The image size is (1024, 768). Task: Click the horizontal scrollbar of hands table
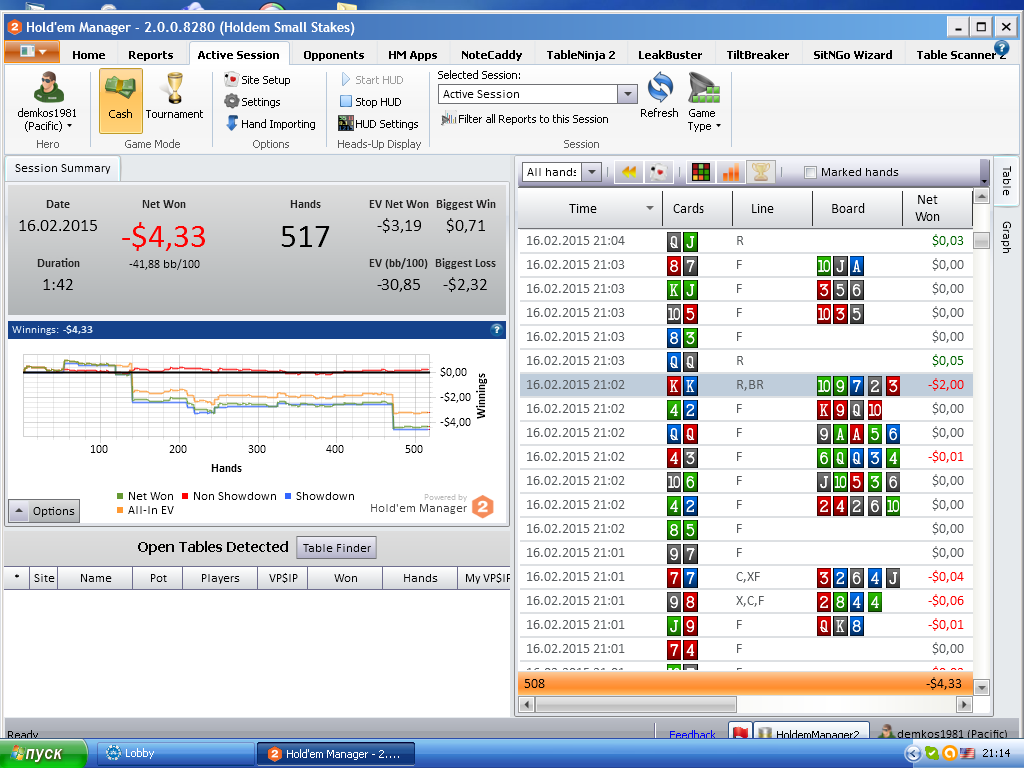pyautogui.click(x=636, y=705)
